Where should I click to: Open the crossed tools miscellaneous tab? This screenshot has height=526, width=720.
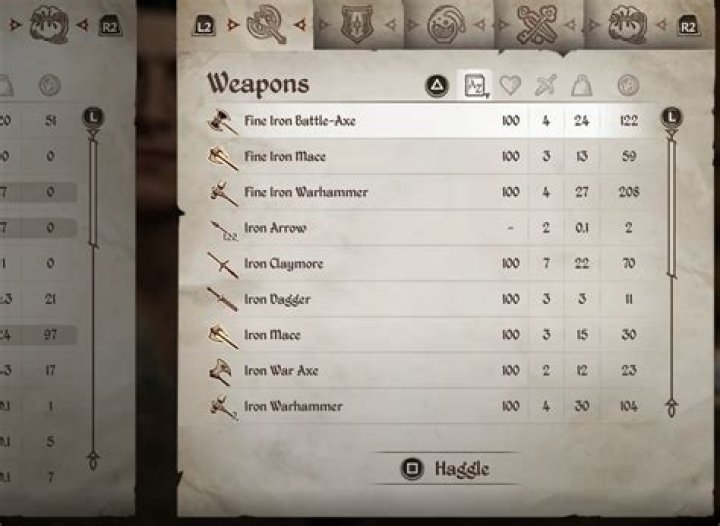(x=536, y=25)
